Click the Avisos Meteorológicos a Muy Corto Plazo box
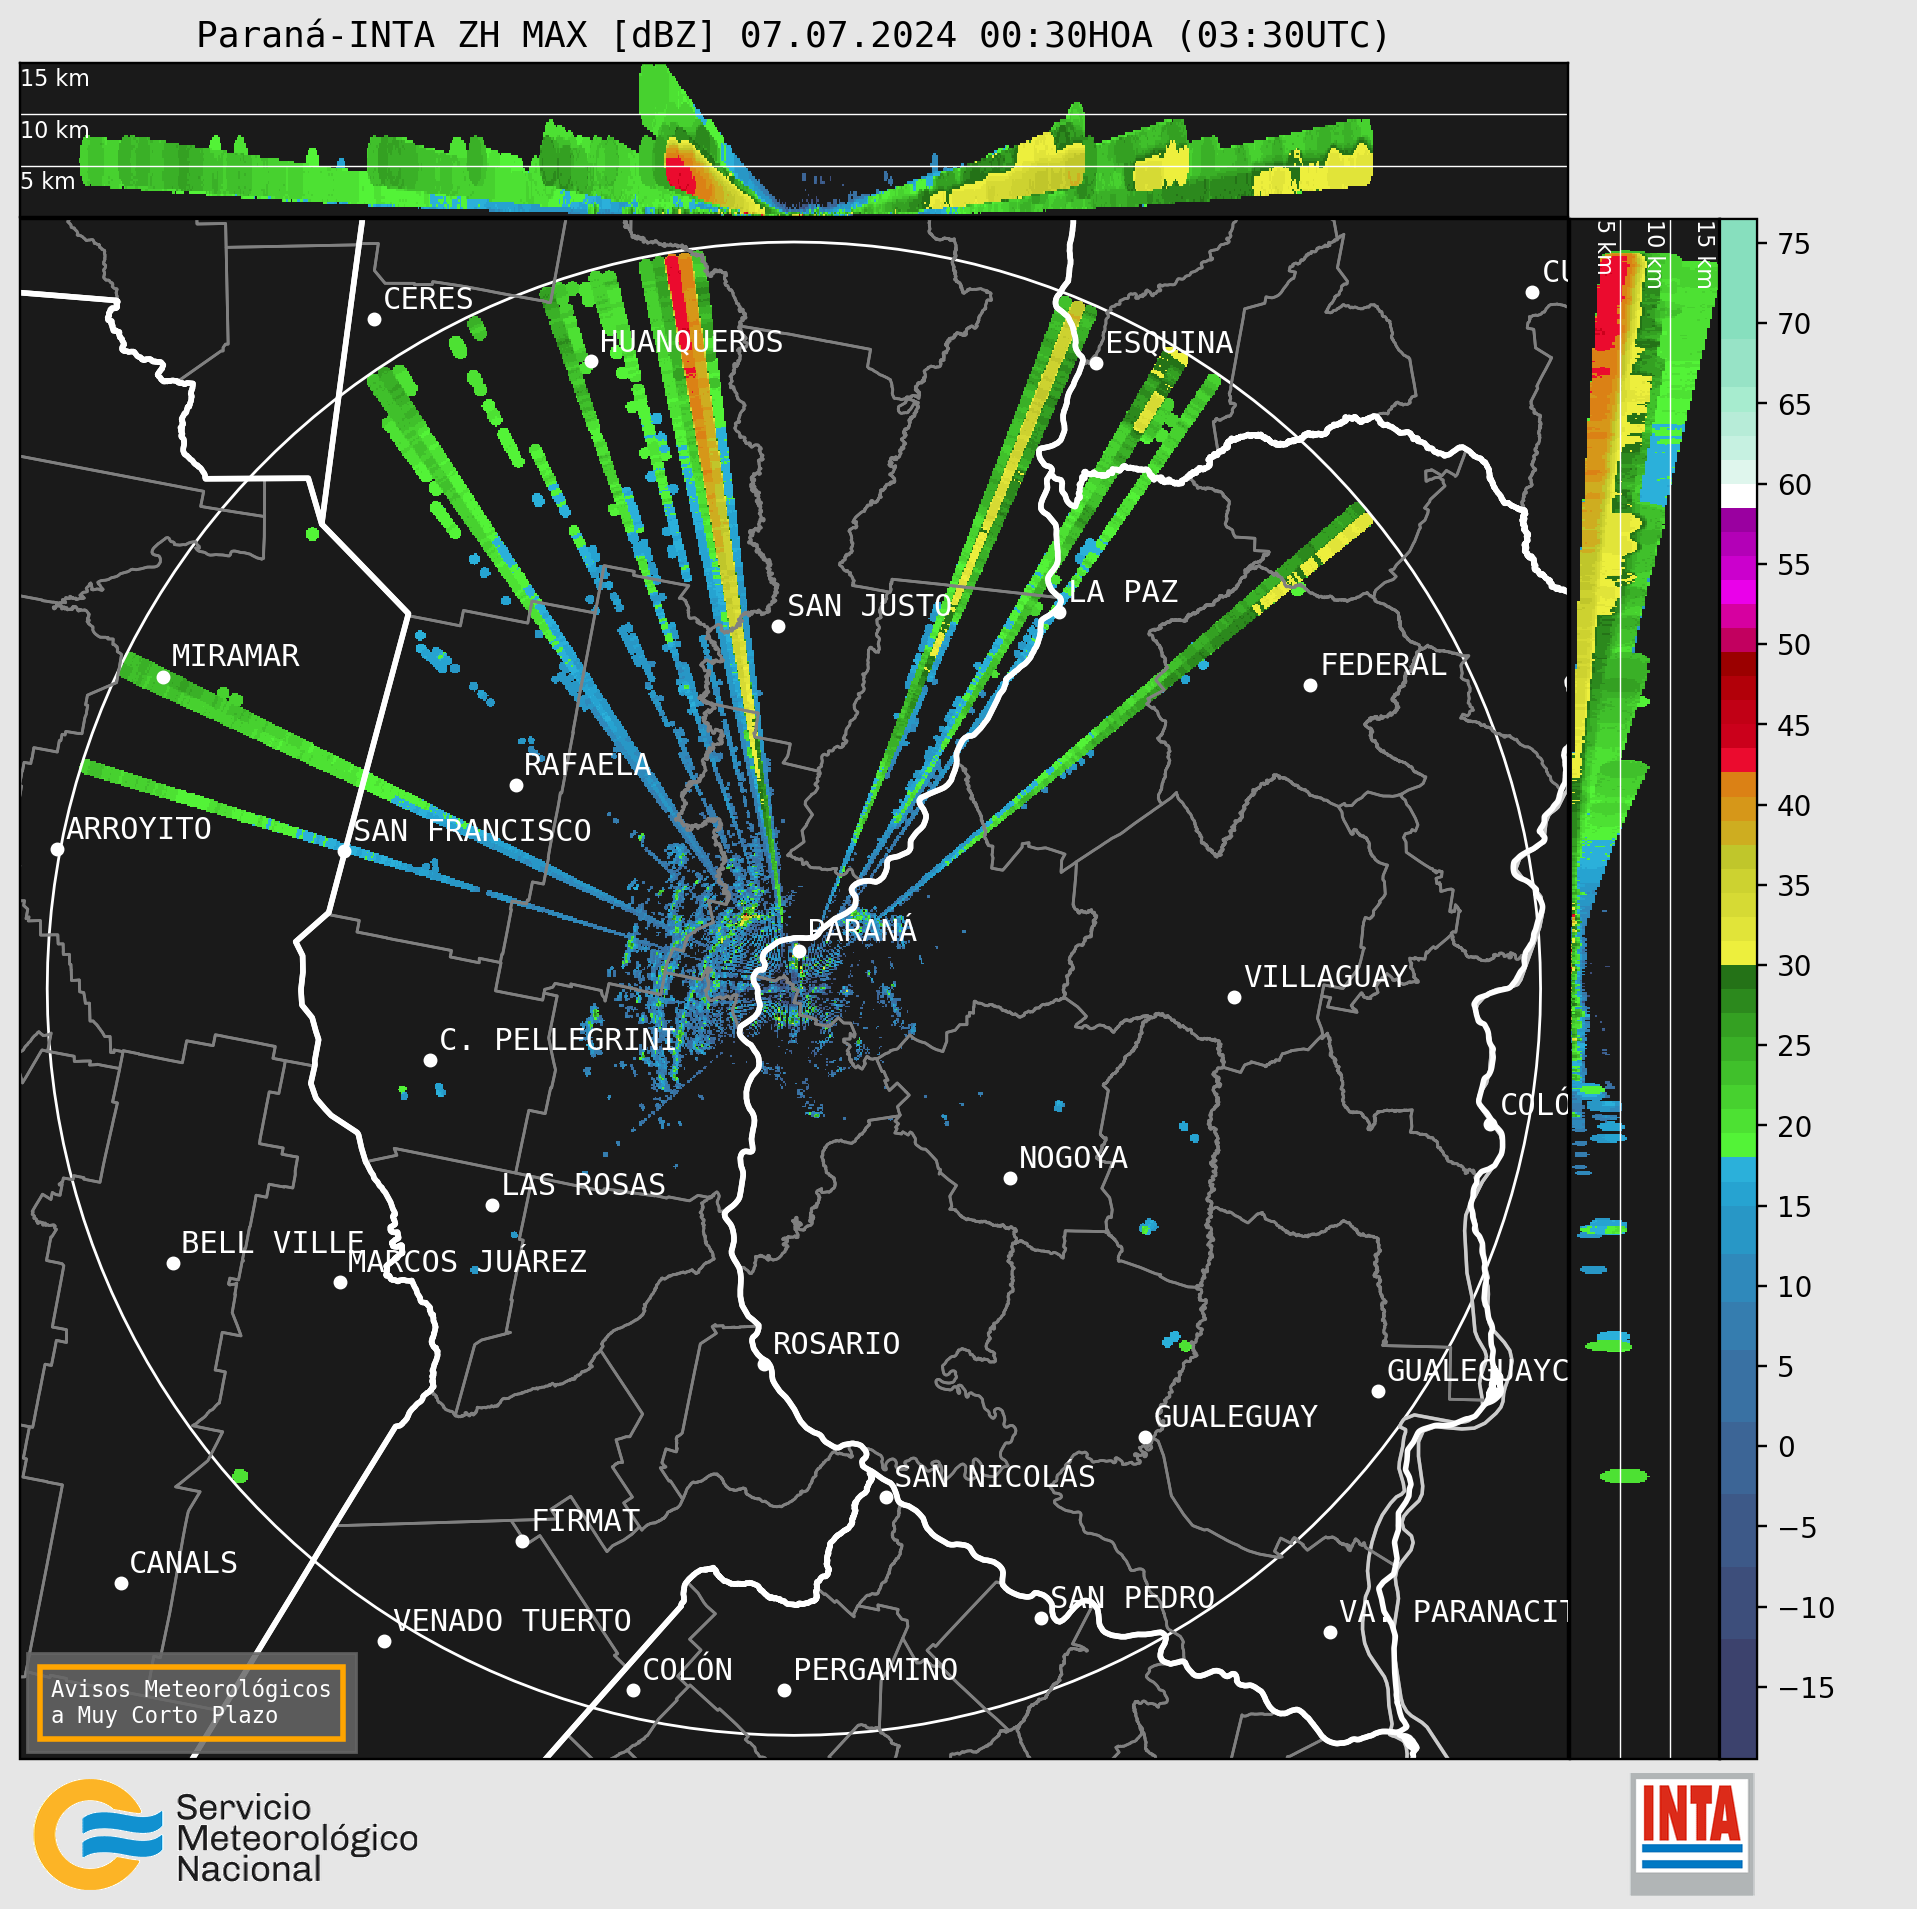The image size is (1917, 1909). [x=191, y=1702]
